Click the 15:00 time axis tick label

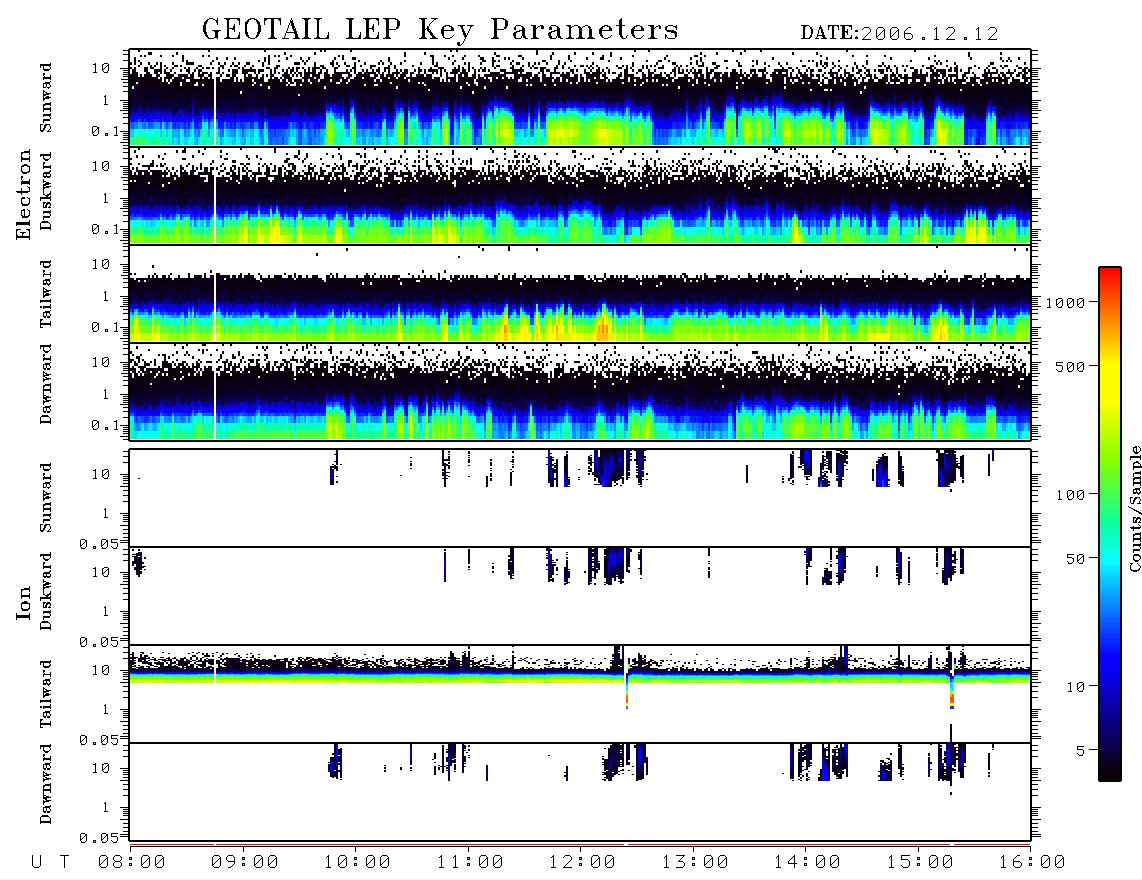click(x=920, y=863)
